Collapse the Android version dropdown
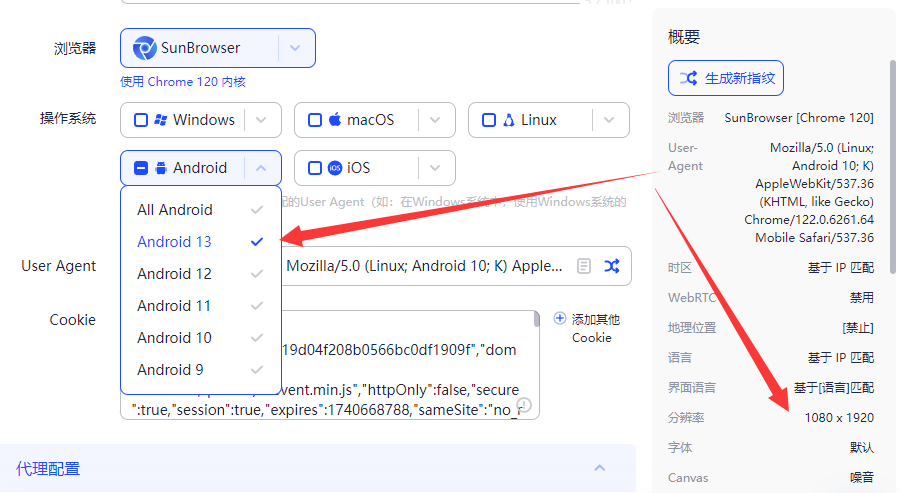The image size is (901, 493). coord(261,168)
